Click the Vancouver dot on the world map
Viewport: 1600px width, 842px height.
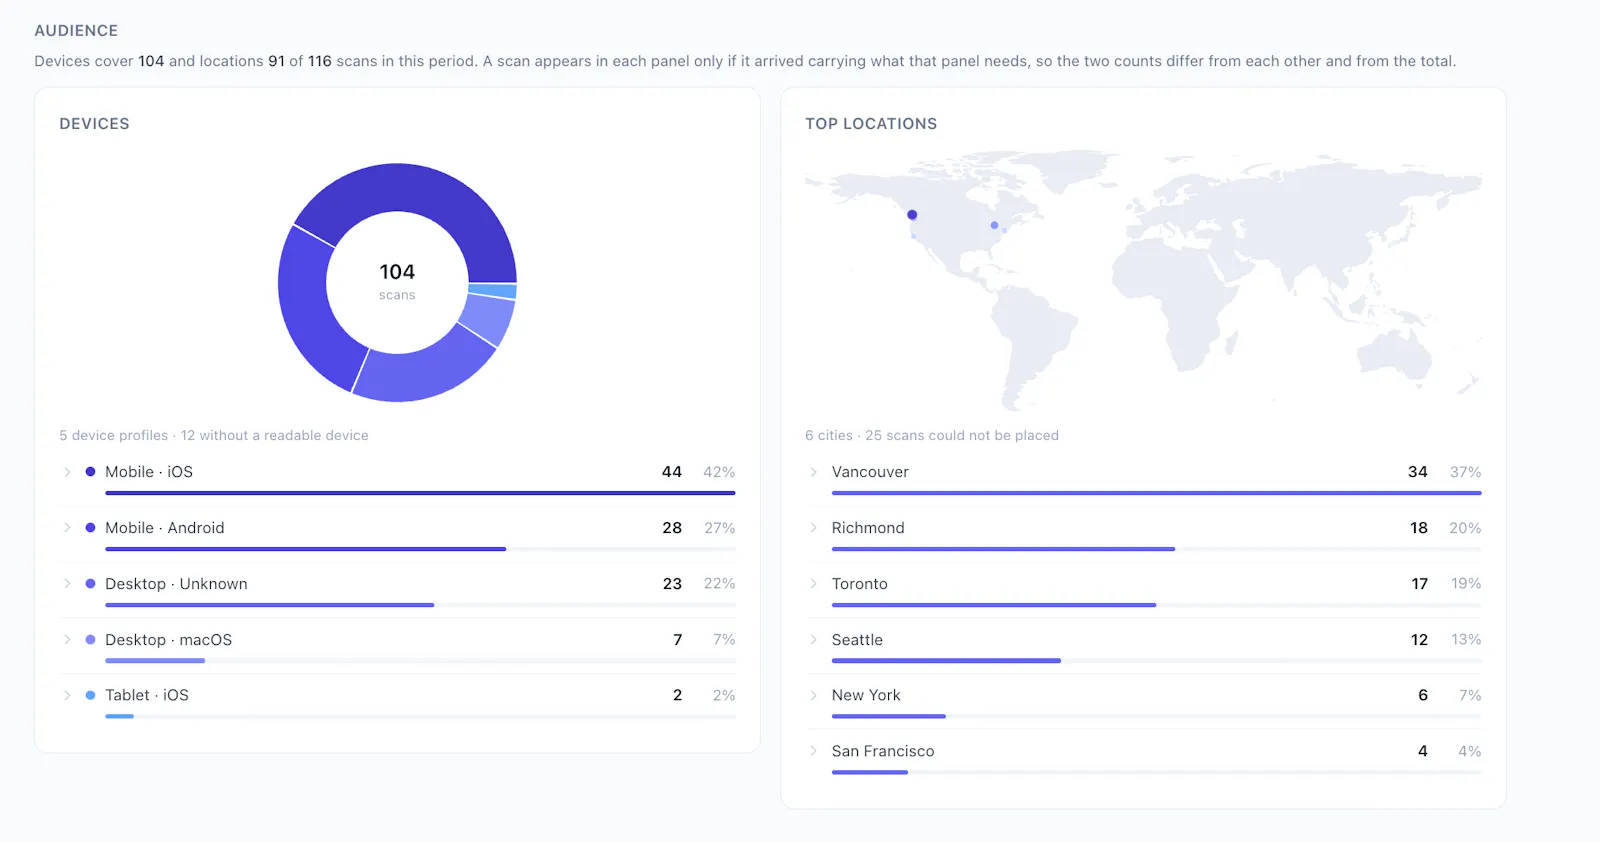(x=912, y=215)
